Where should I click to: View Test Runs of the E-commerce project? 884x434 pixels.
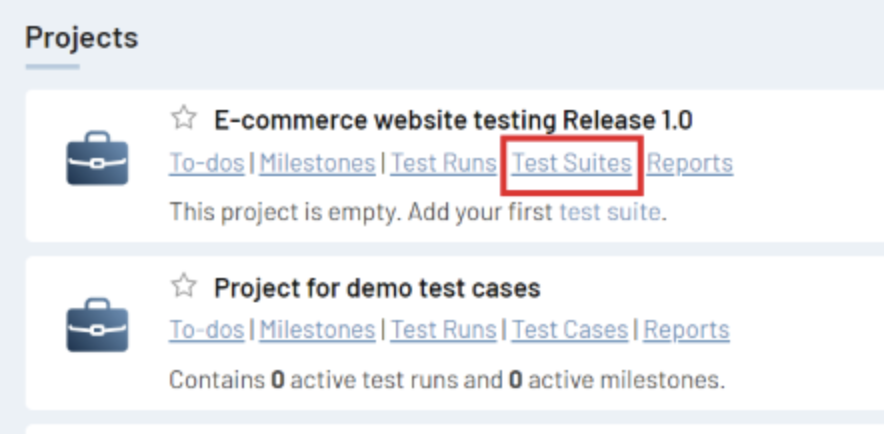click(443, 163)
